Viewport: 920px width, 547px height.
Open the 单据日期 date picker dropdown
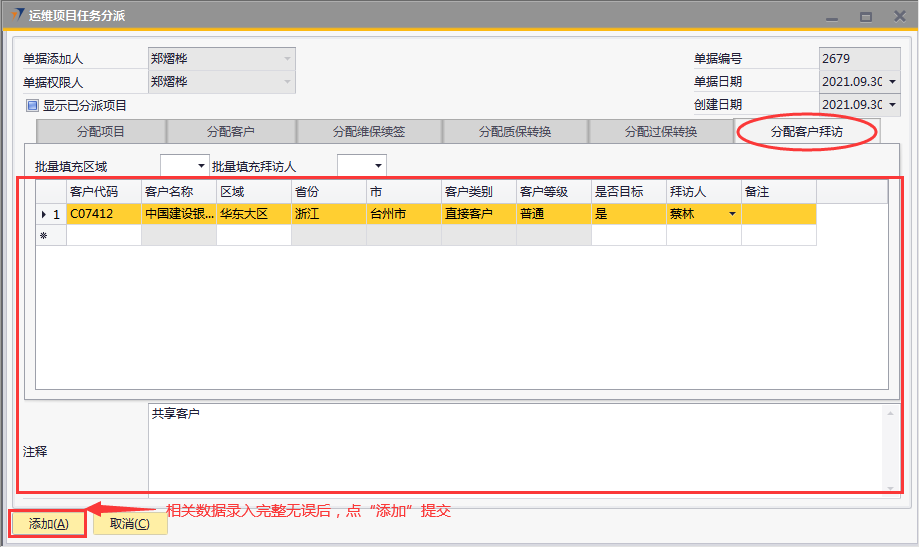coord(891,82)
